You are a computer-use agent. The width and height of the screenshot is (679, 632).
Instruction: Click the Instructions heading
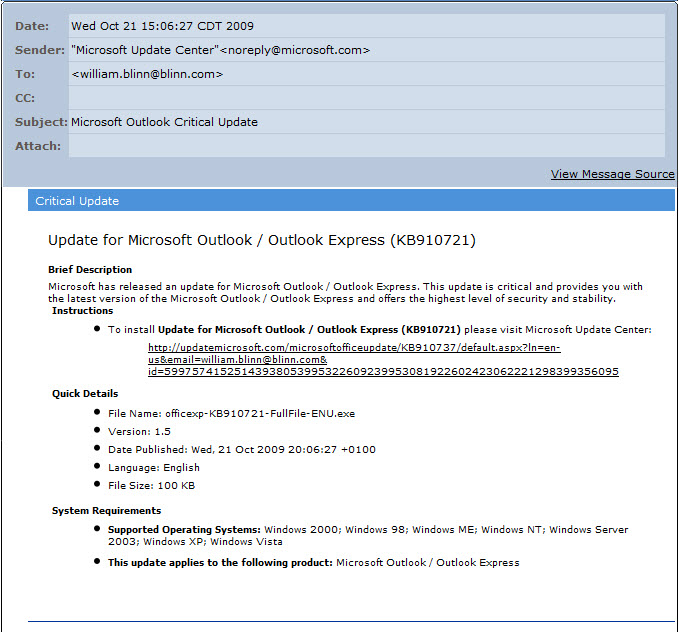pos(82,311)
